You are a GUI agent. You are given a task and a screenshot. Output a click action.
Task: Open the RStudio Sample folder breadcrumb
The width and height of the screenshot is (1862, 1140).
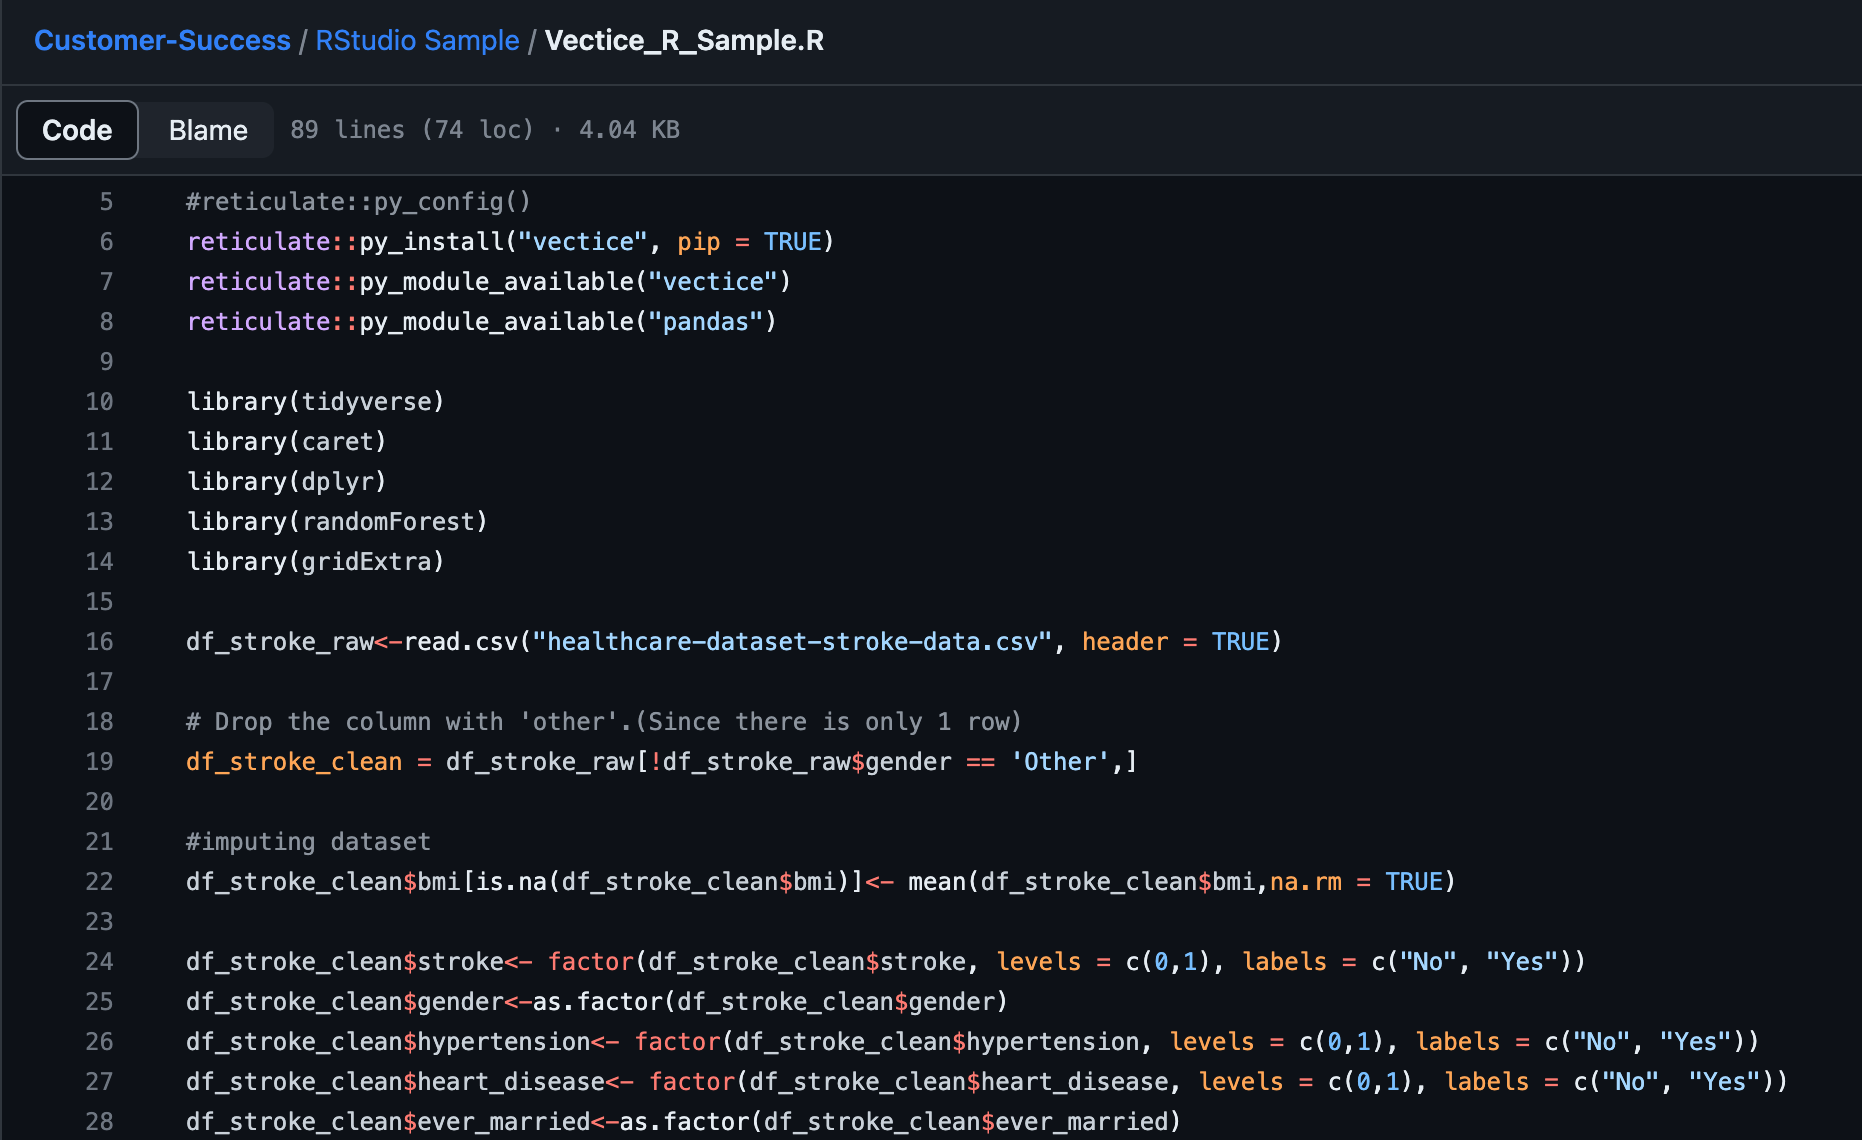pos(417,41)
